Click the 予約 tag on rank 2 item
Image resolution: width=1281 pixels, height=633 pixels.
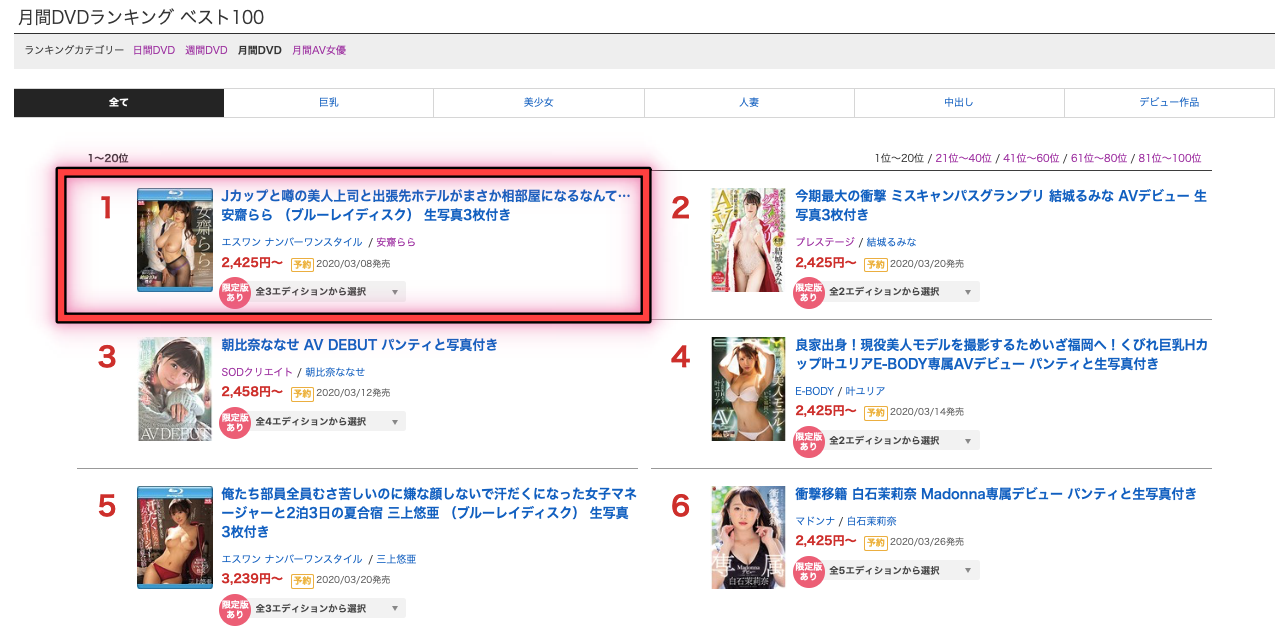(x=876, y=264)
